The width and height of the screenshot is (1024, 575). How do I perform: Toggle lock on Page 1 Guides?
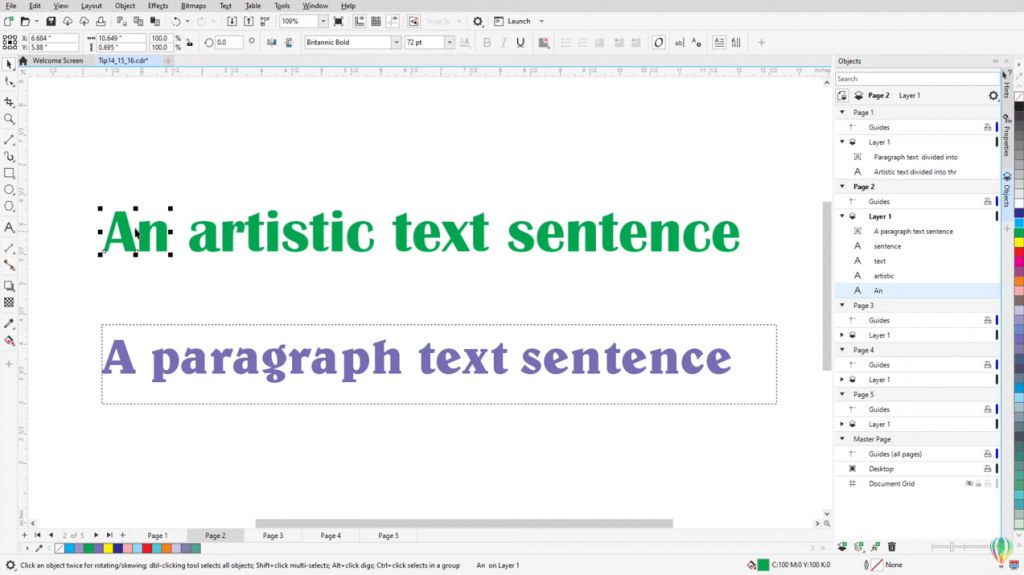987,127
